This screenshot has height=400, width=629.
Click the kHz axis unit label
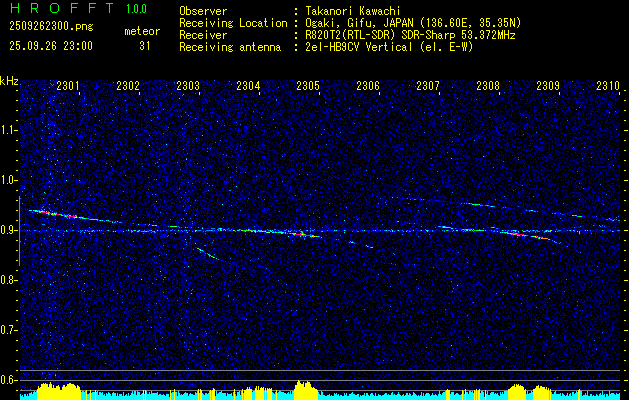[x=9, y=81]
